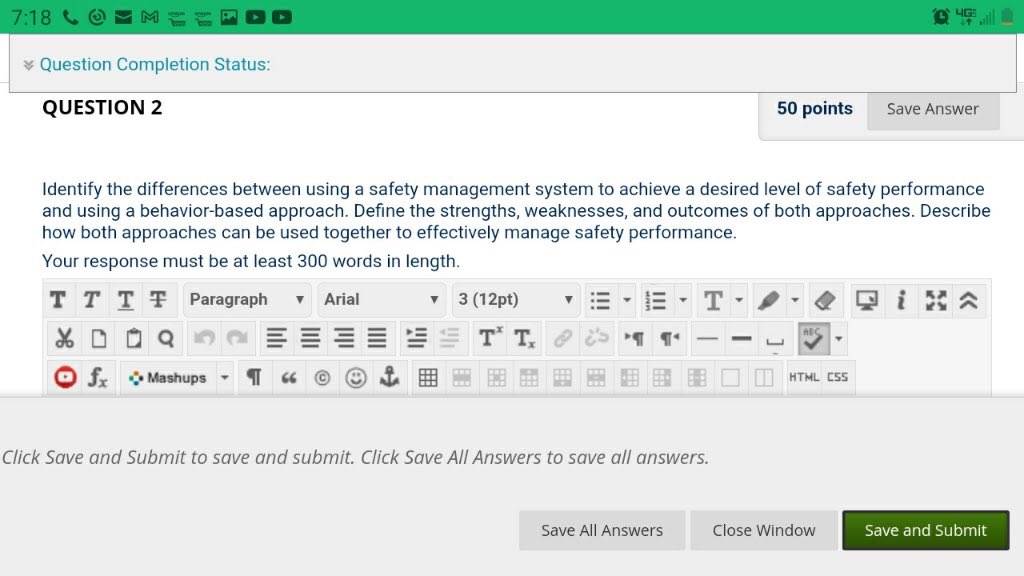
Task: Paste from clipboard icon
Action: click(133, 338)
